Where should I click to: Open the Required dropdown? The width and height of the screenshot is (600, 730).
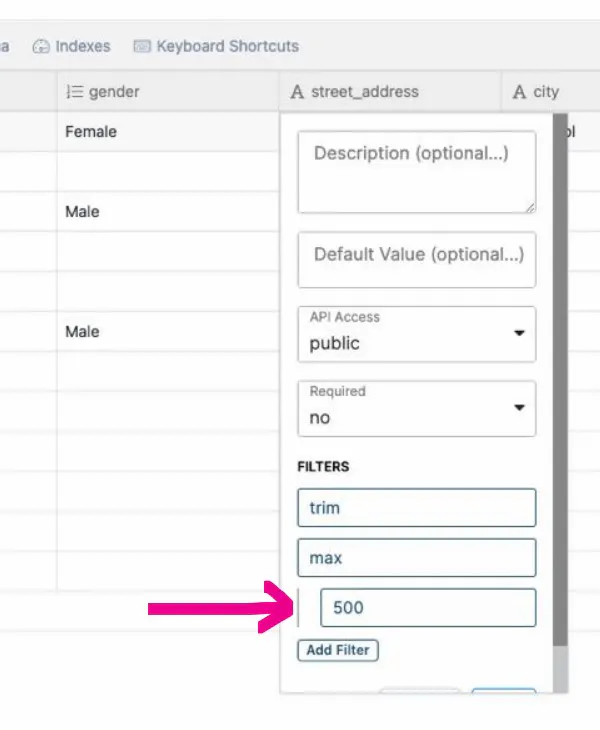click(x=417, y=408)
